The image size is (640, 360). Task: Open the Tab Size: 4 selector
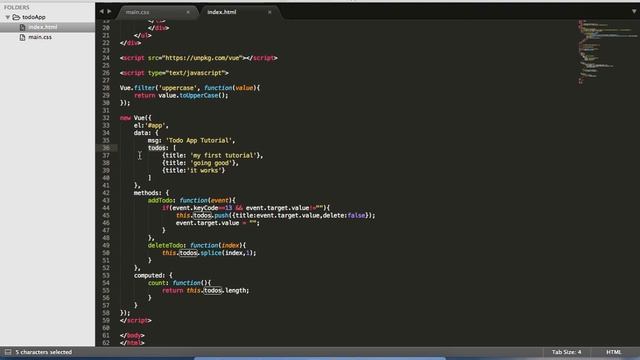(567, 352)
